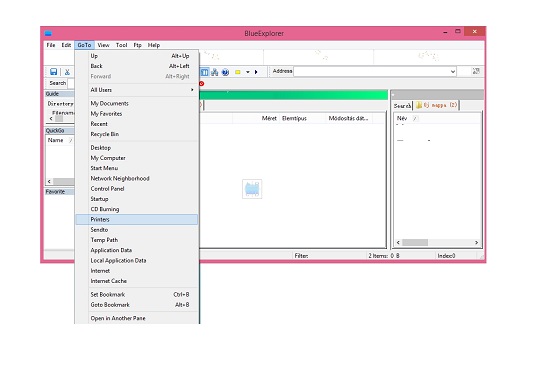Image resolution: width=550 pixels, height=378 pixels.
Task: Click inside the Address input field
Action: pos(371,72)
